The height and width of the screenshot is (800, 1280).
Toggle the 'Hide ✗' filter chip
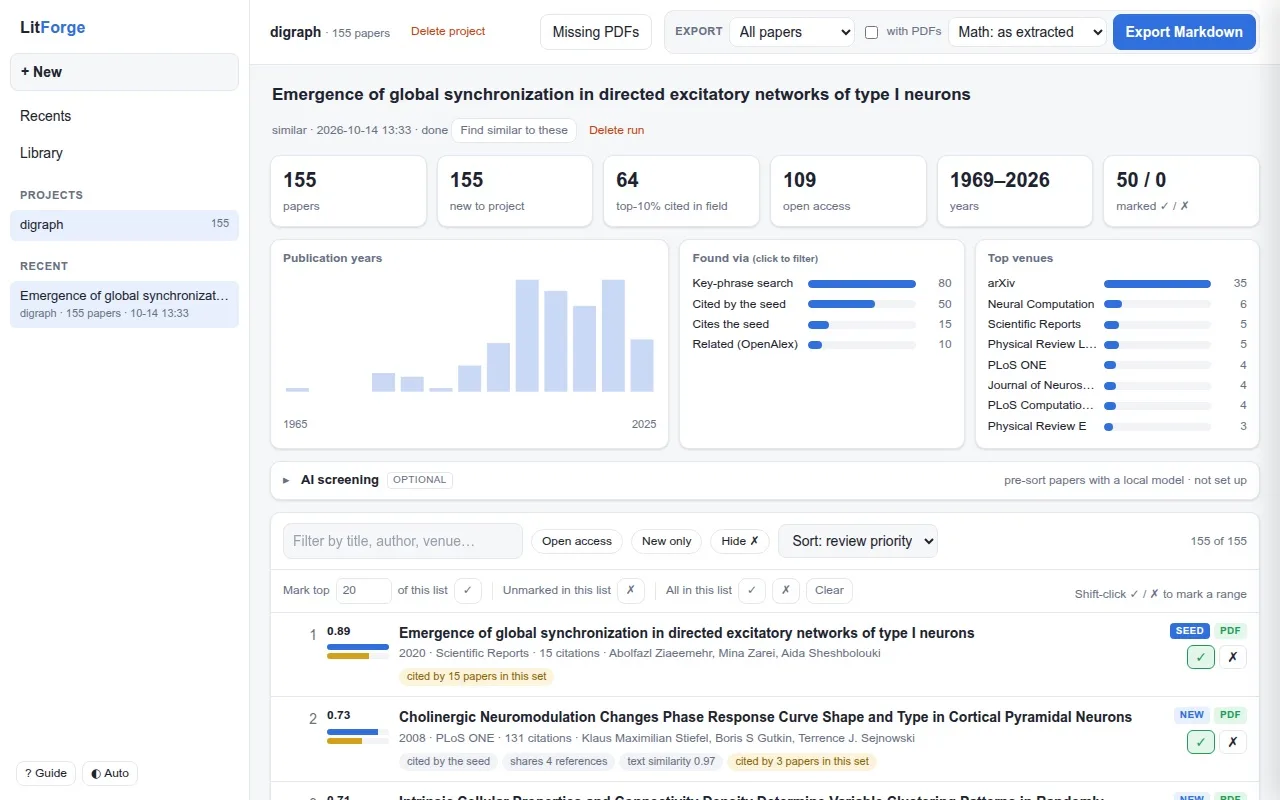[x=740, y=541]
